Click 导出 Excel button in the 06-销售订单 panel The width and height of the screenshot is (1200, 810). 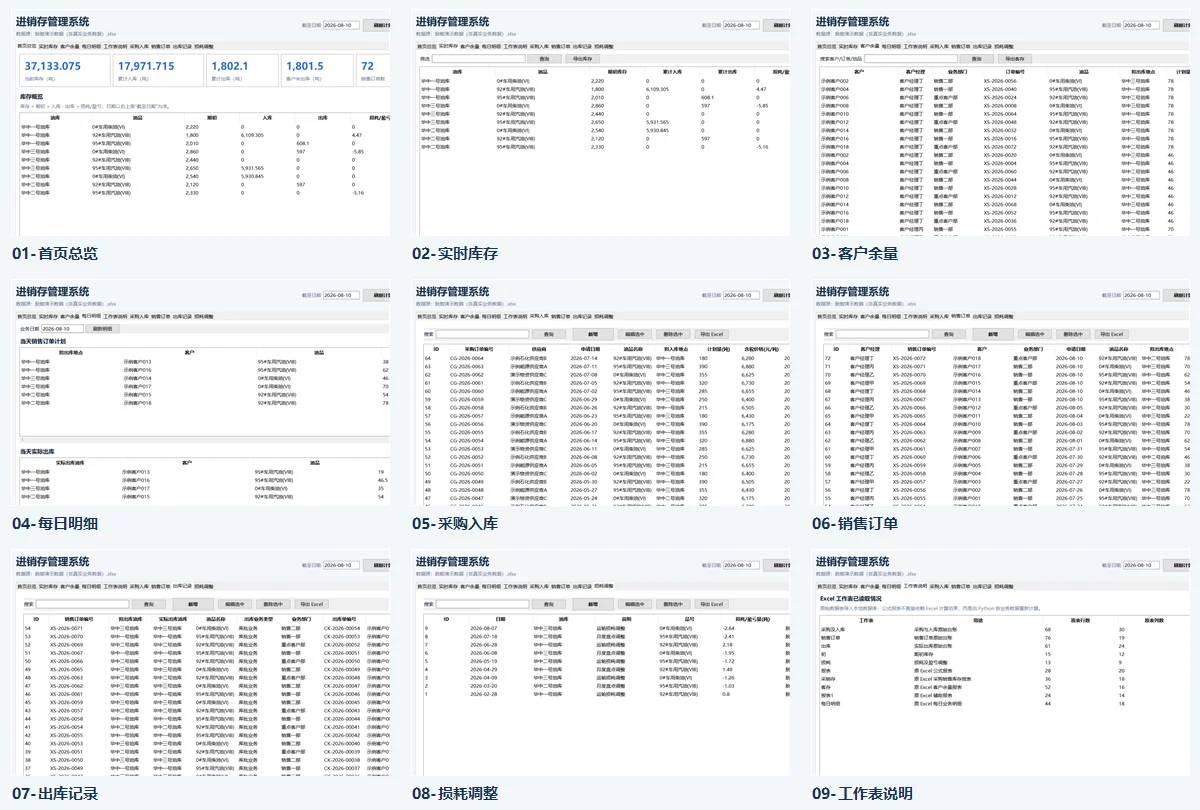(1111, 334)
